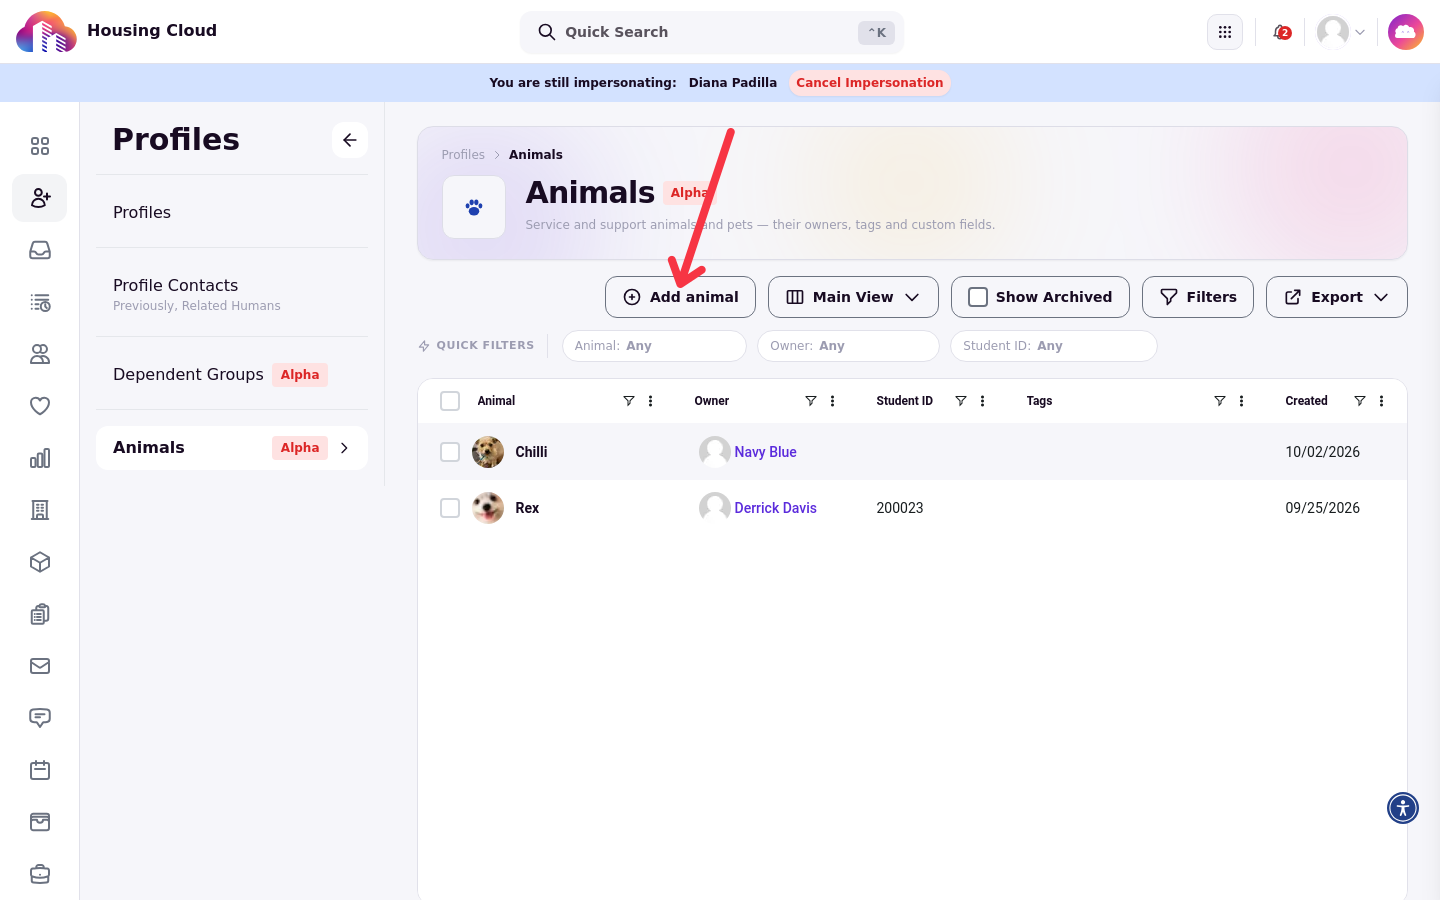Check the box for Rex row
Image resolution: width=1440 pixels, height=900 pixels.
[x=450, y=508]
